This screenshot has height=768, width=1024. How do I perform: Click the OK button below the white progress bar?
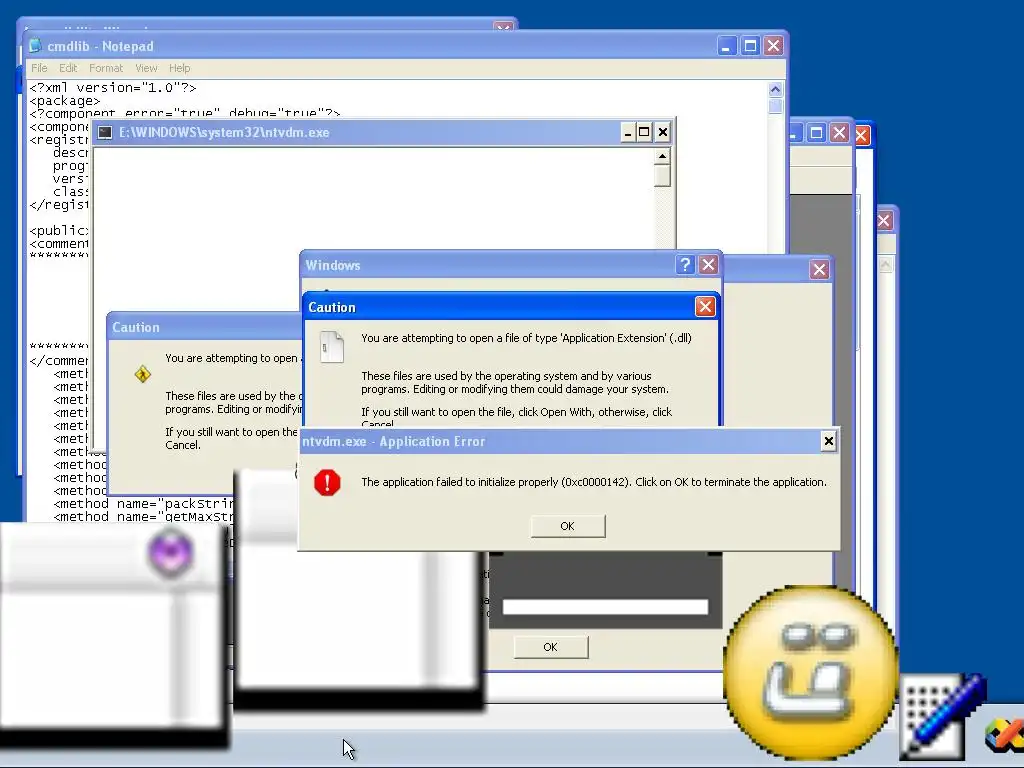point(551,647)
